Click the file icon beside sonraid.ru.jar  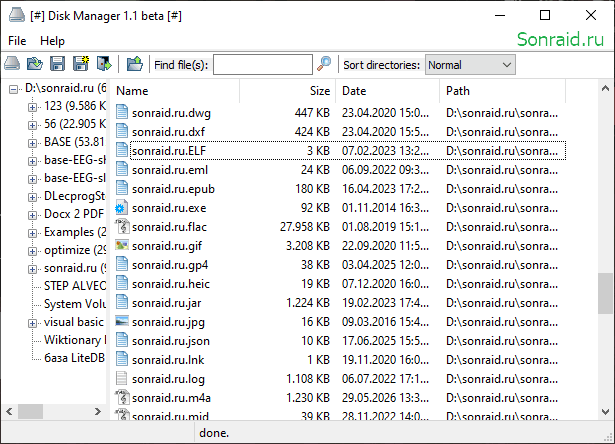122,302
